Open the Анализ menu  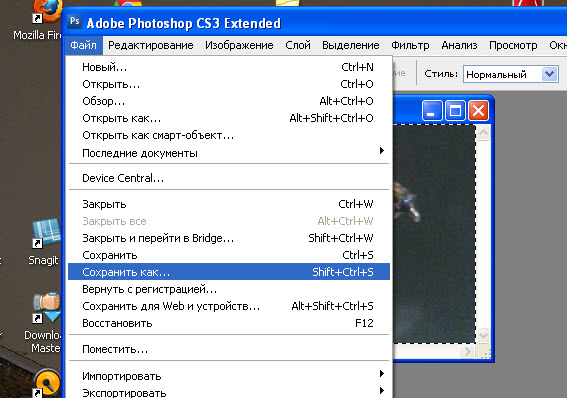(459, 46)
